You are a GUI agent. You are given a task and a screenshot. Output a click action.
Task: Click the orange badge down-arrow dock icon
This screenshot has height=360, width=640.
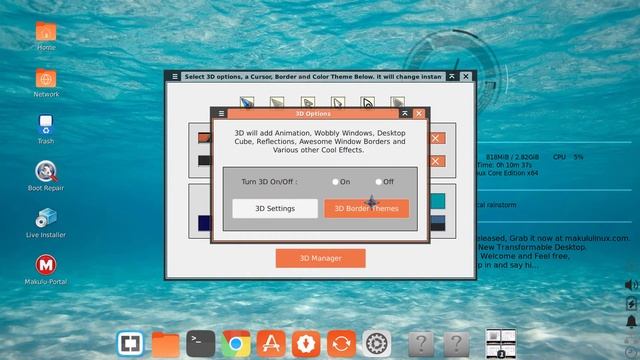[x=306, y=344]
